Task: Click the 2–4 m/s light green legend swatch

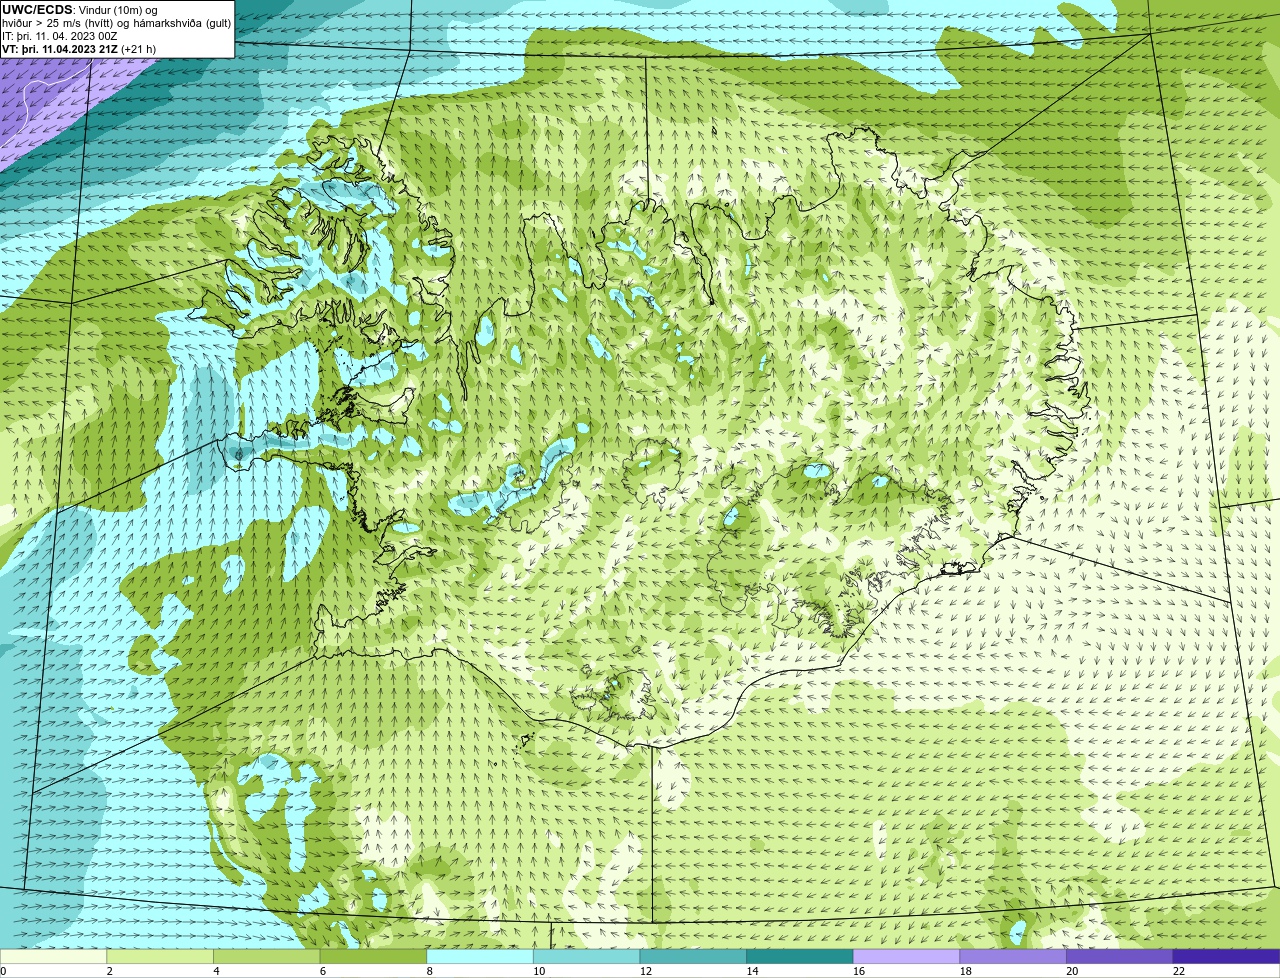Action: coord(160,956)
